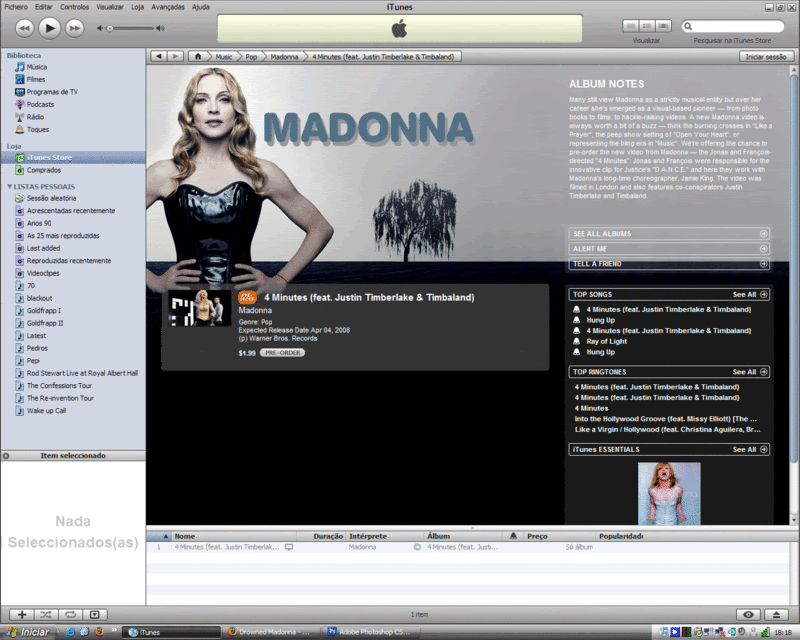This screenshot has height=640, width=800.
Task: Click Tell a Friend
Action: [669, 264]
